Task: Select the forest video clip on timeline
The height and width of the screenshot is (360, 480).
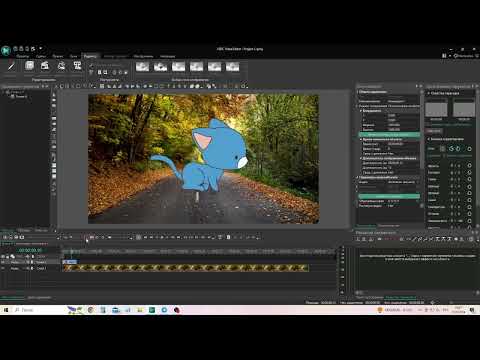Action: coord(186,268)
